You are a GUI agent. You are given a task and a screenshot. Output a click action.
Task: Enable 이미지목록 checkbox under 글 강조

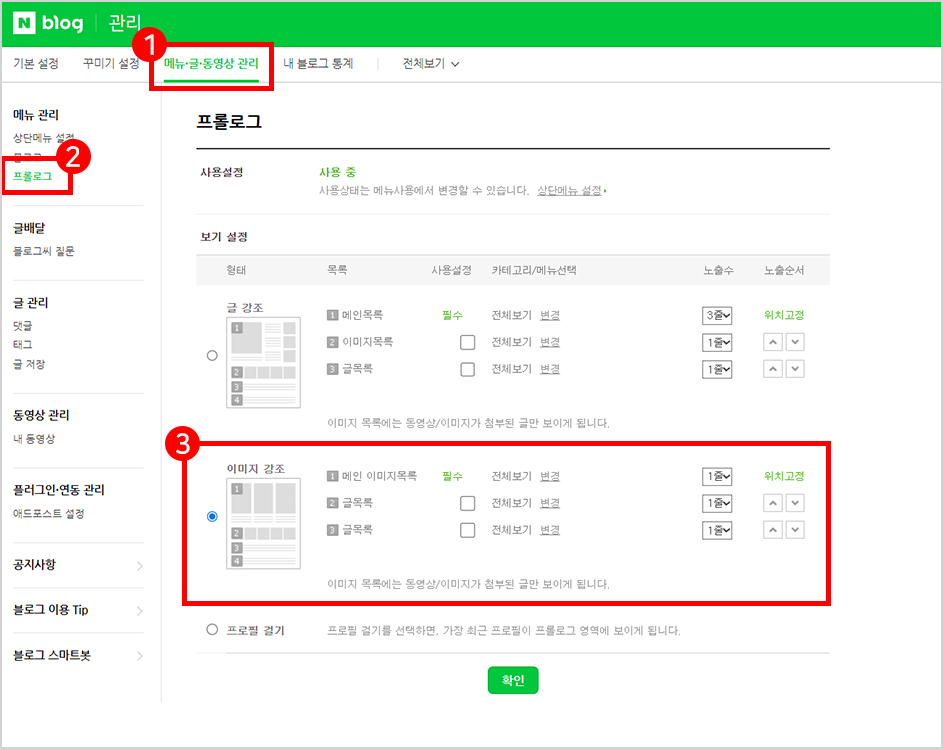(467, 342)
